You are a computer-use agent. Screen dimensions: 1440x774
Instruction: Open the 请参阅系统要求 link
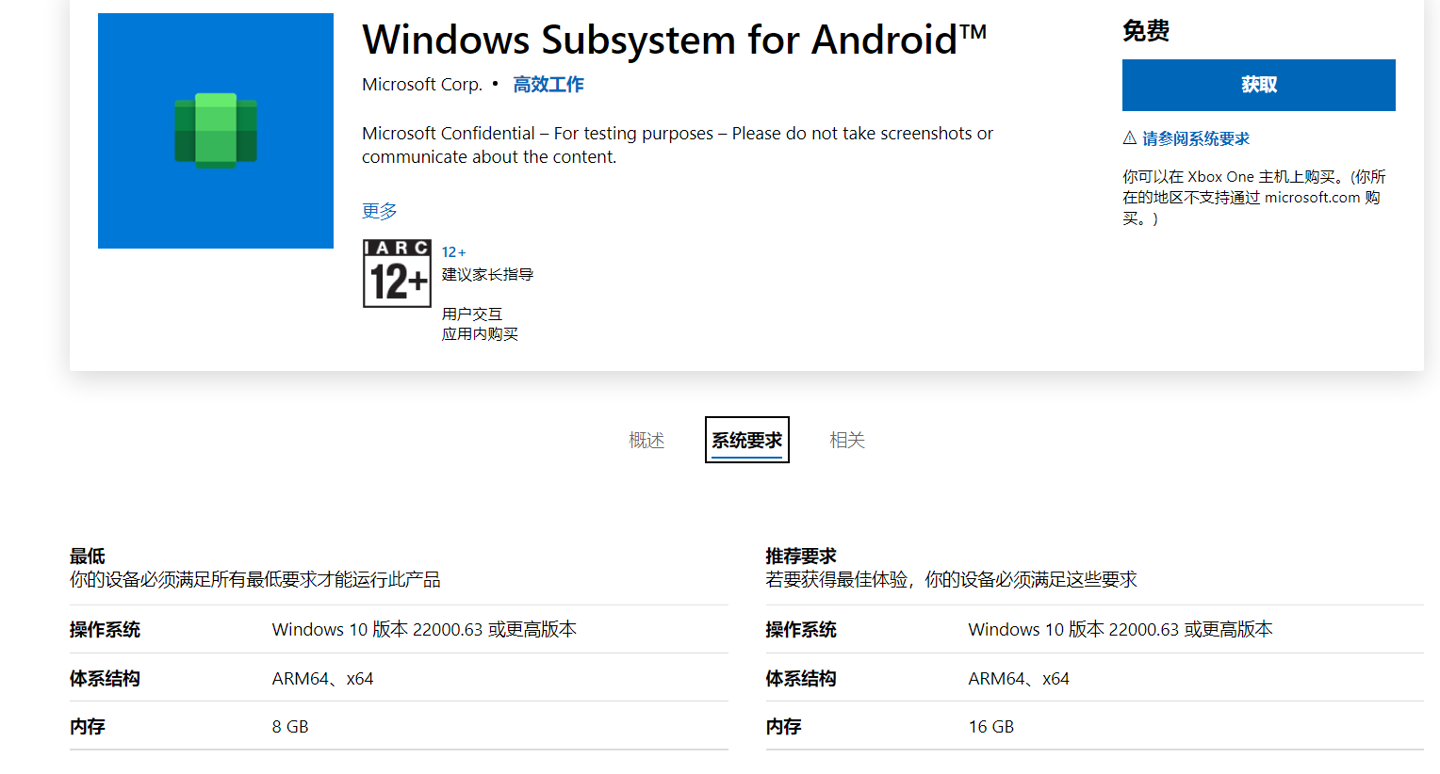[1196, 139]
